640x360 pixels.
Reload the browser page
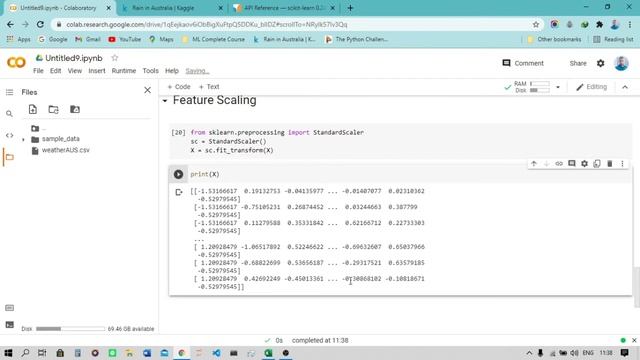point(40,24)
